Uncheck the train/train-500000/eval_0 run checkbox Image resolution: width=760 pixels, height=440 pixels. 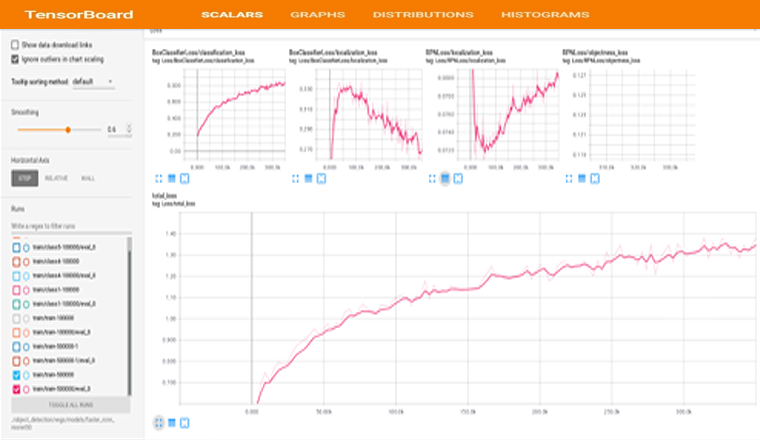[16, 388]
